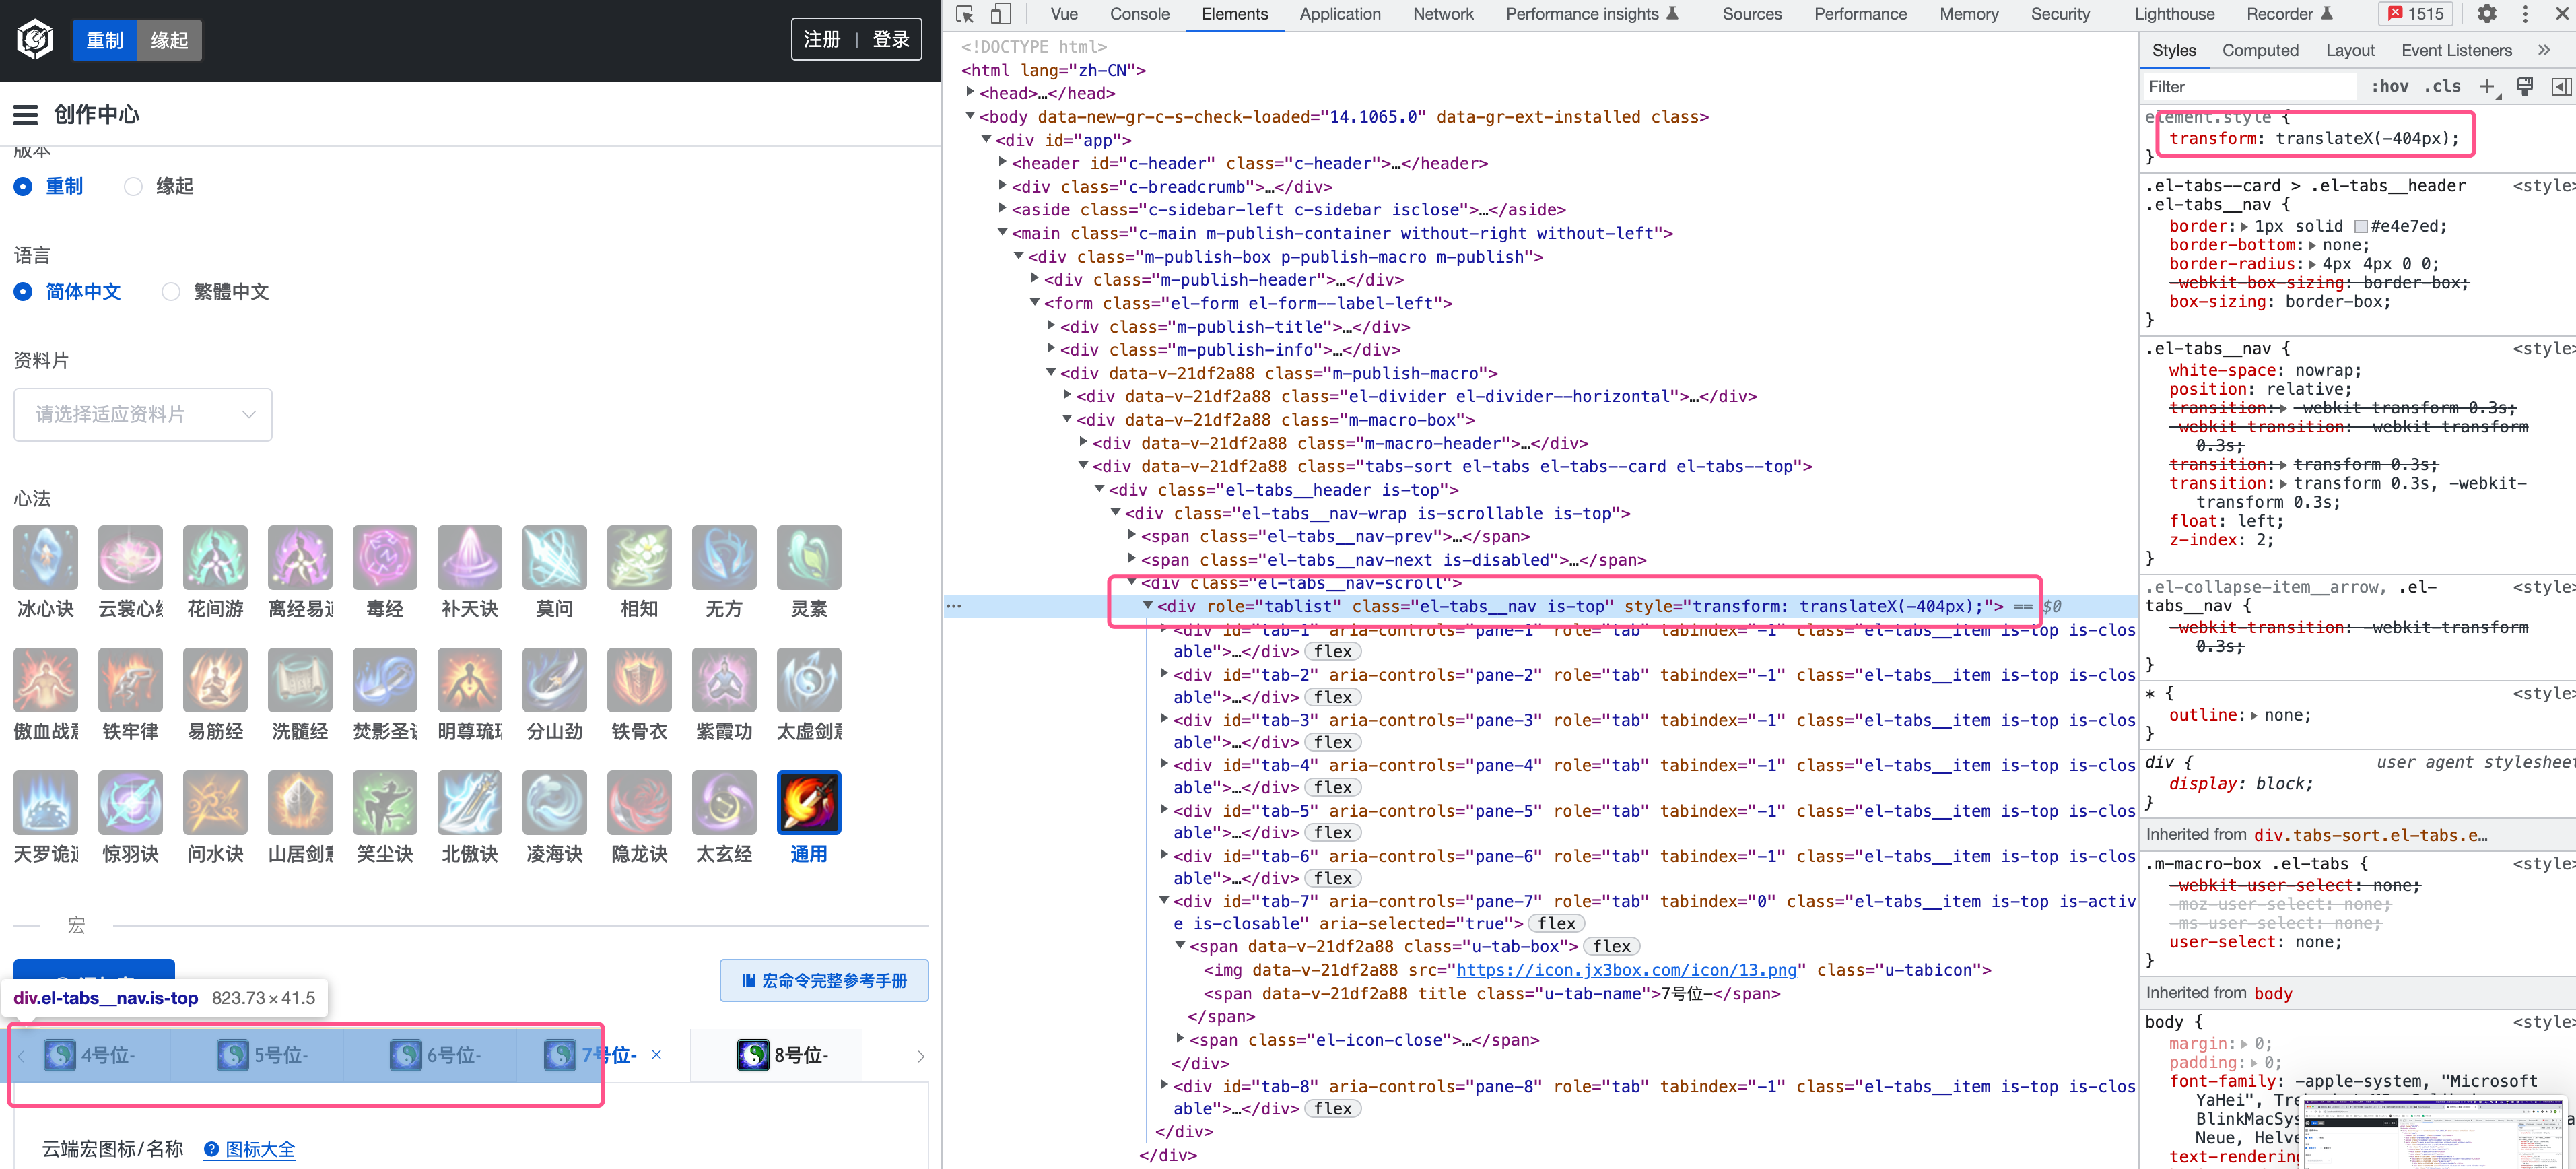
Task: Select the 毒经 school icon
Action: pyautogui.click(x=385, y=557)
